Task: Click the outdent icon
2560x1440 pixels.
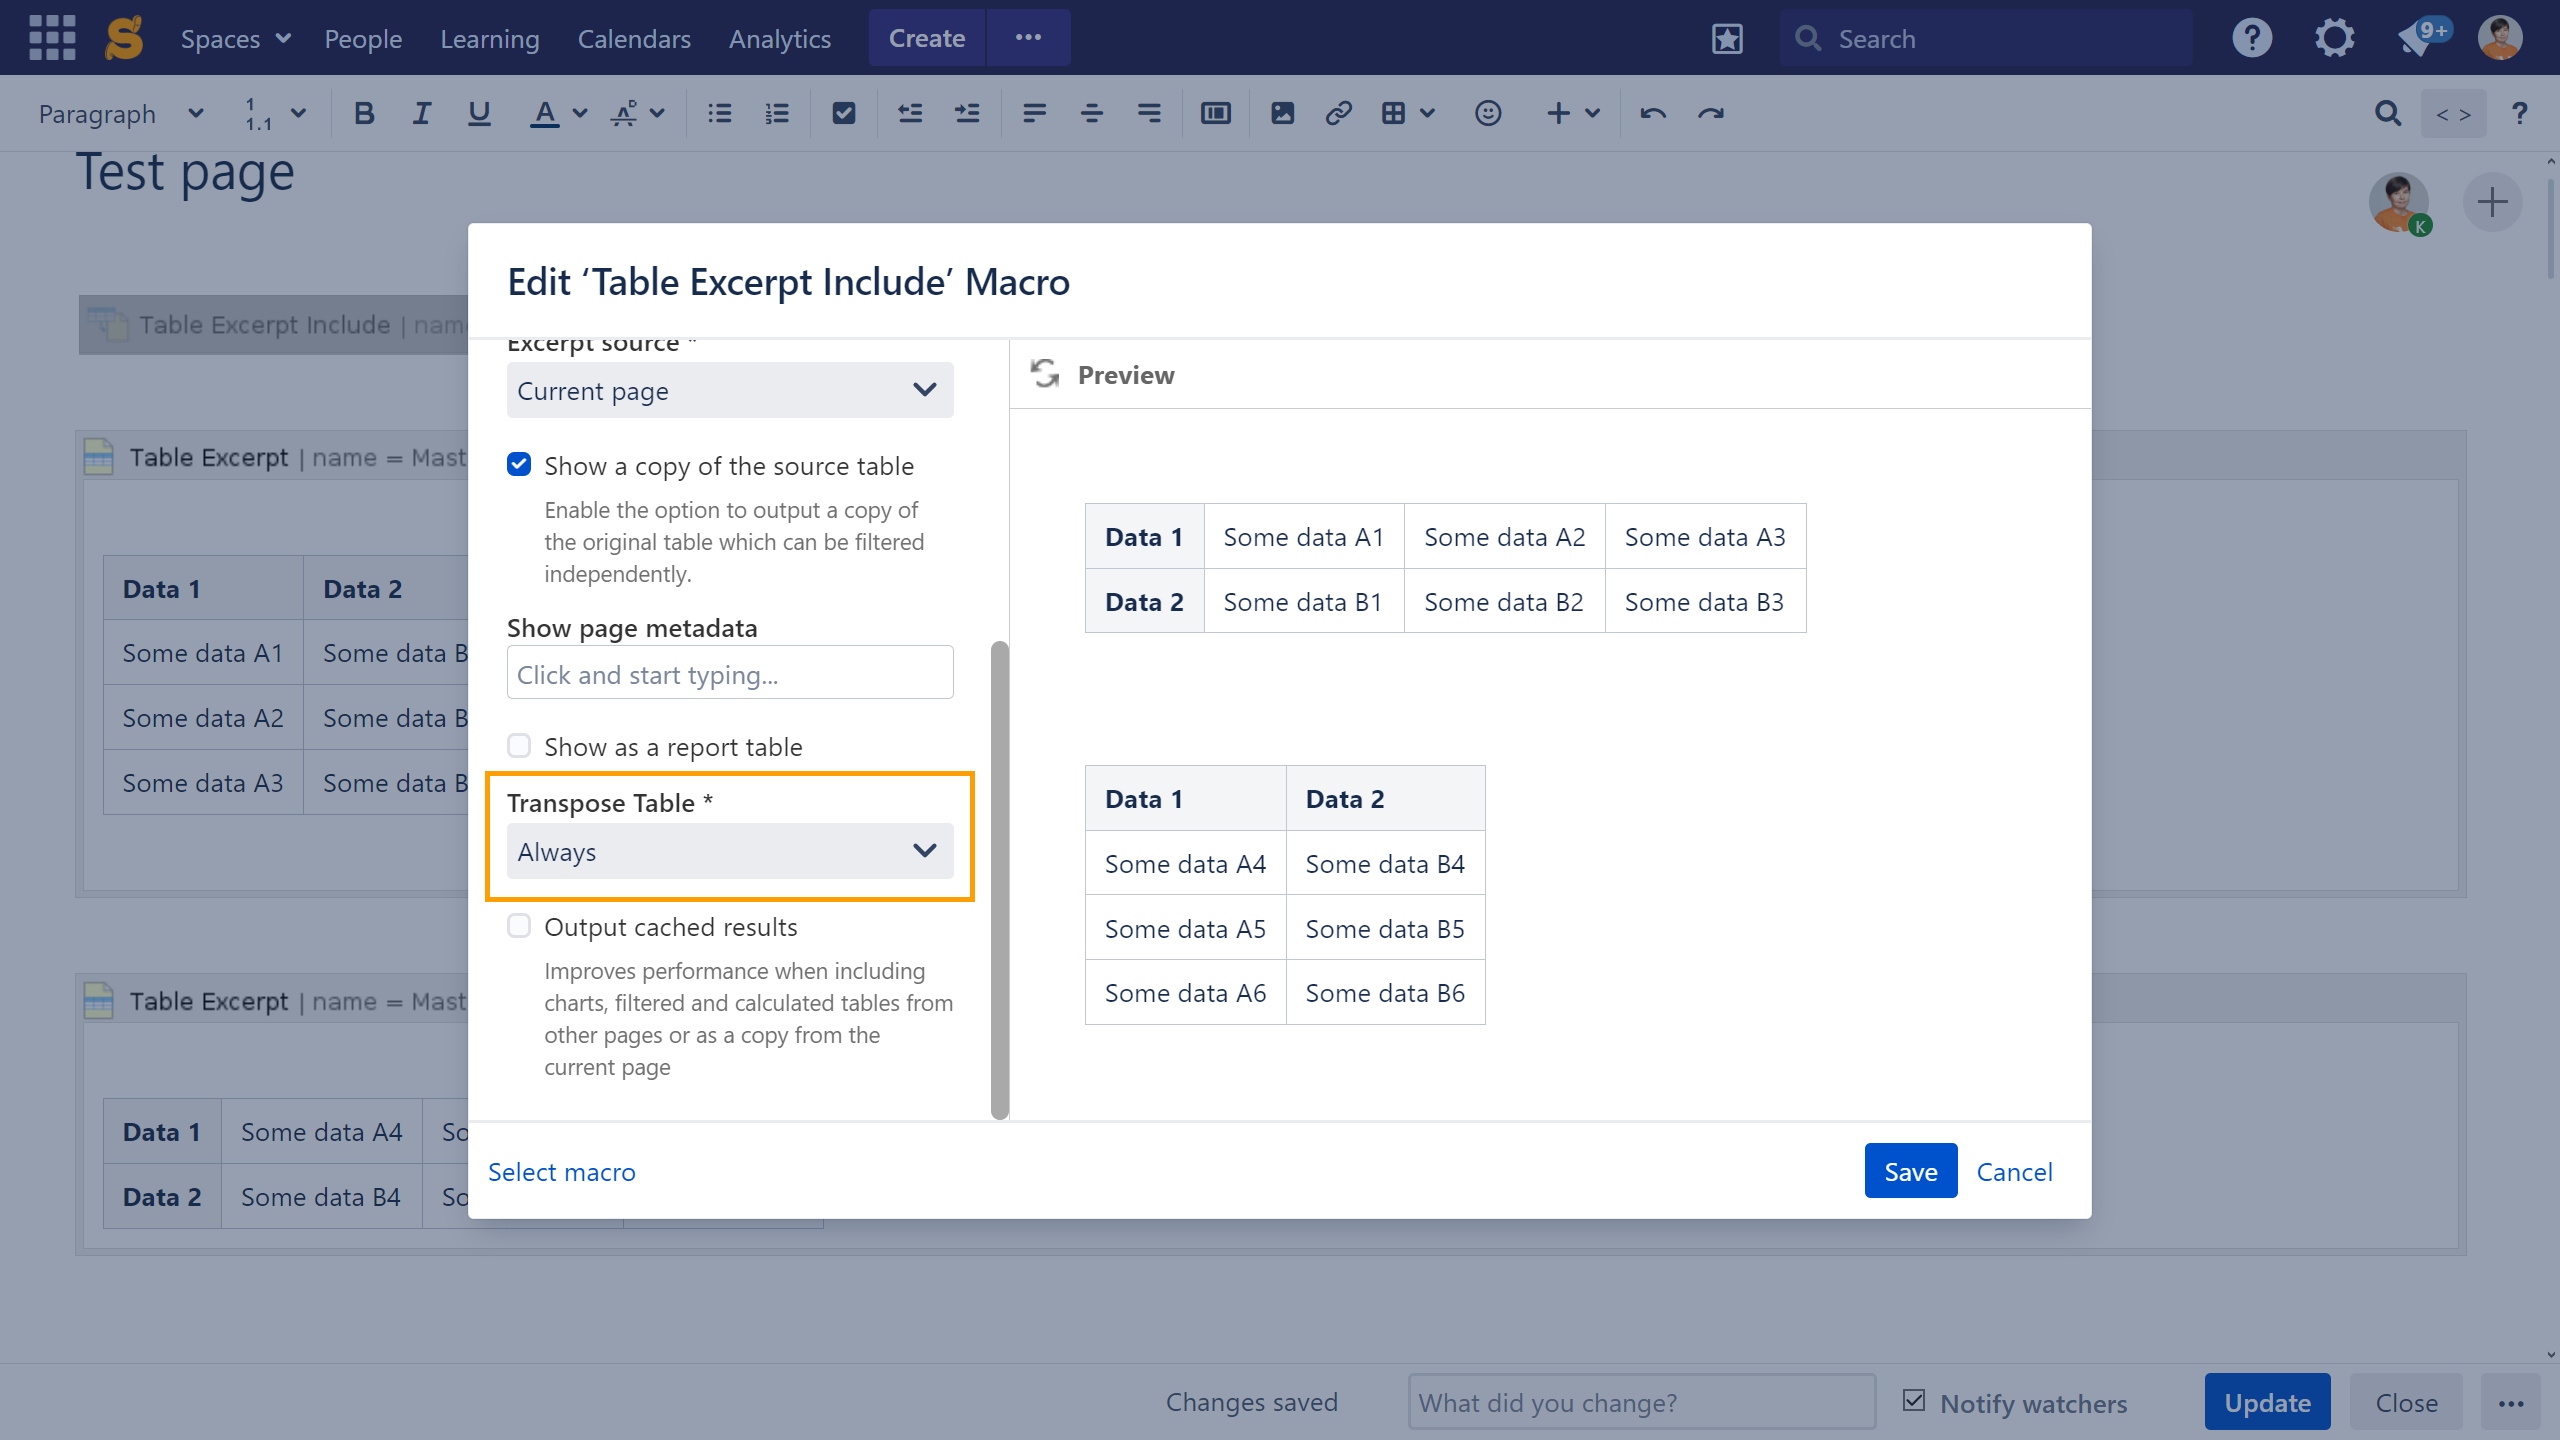Action: (x=909, y=113)
